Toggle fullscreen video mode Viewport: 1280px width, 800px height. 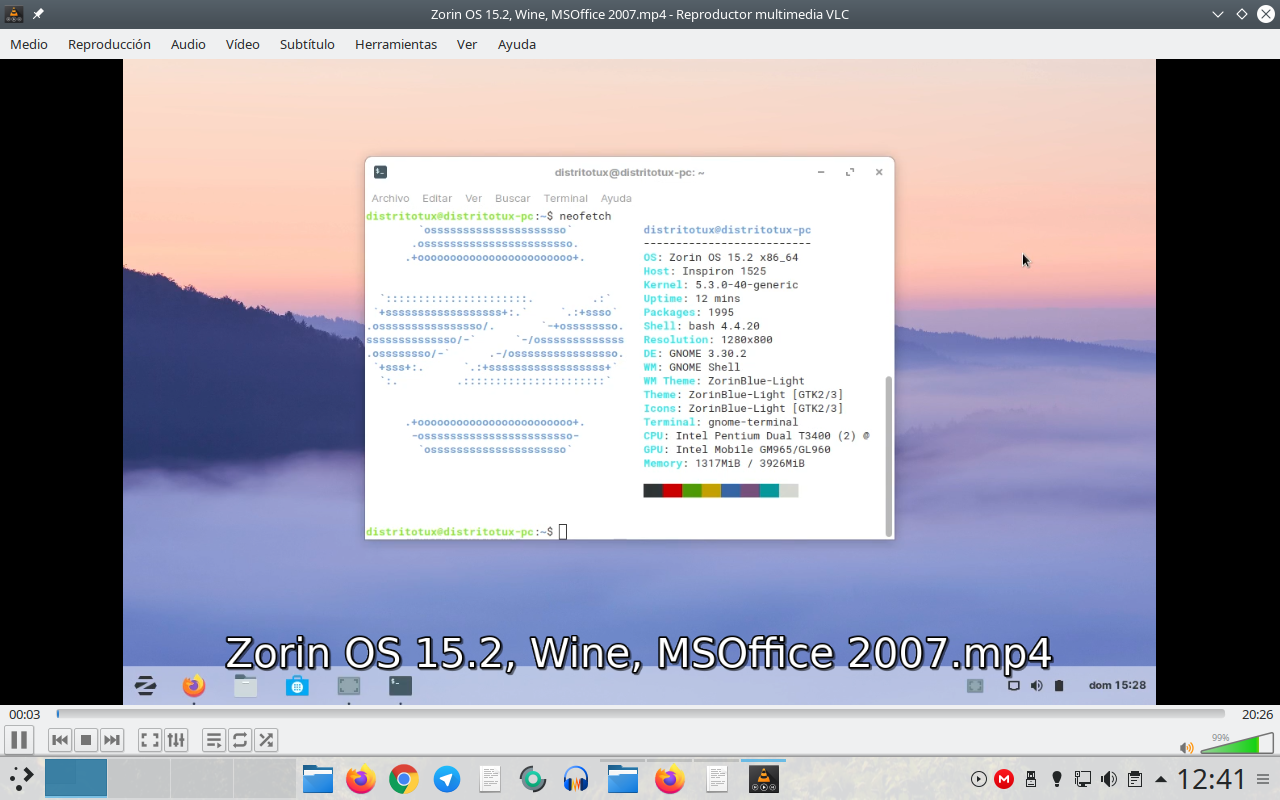pyautogui.click(x=150, y=740)
